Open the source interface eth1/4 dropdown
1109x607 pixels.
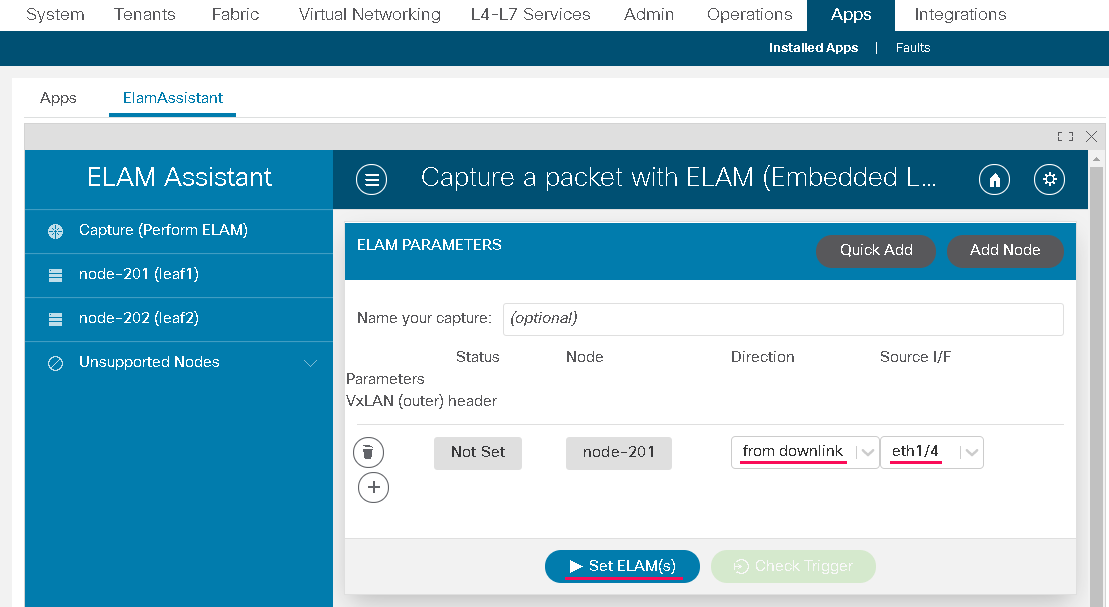click(931, 452)
